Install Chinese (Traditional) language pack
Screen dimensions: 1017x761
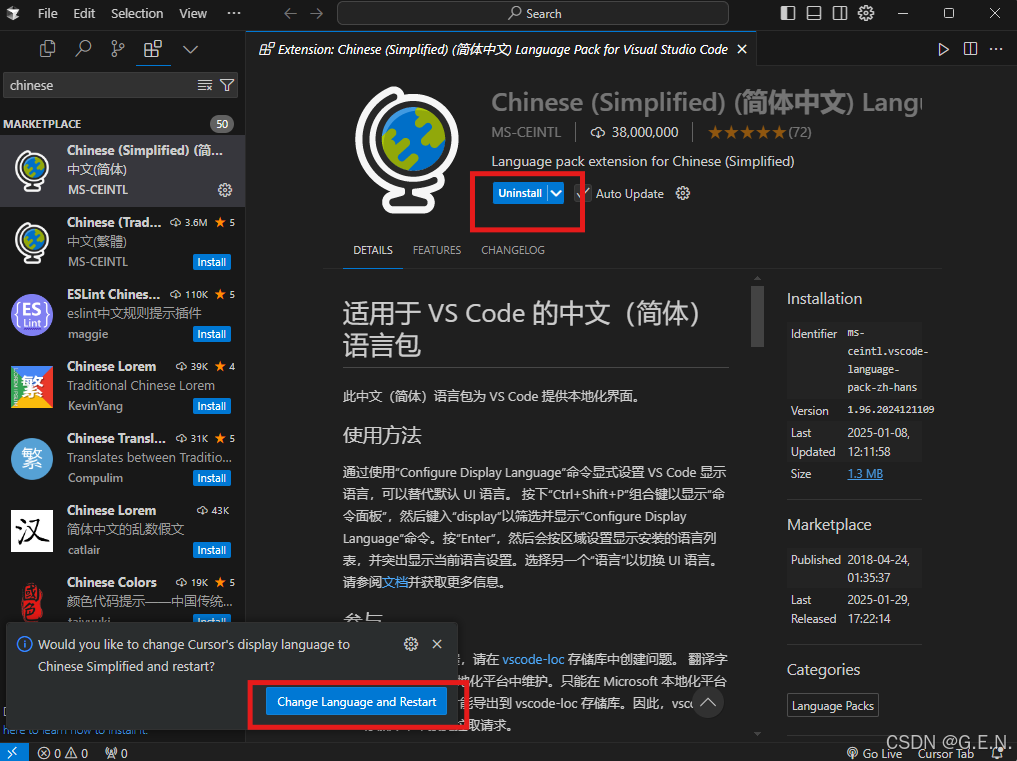click(211, 262)
